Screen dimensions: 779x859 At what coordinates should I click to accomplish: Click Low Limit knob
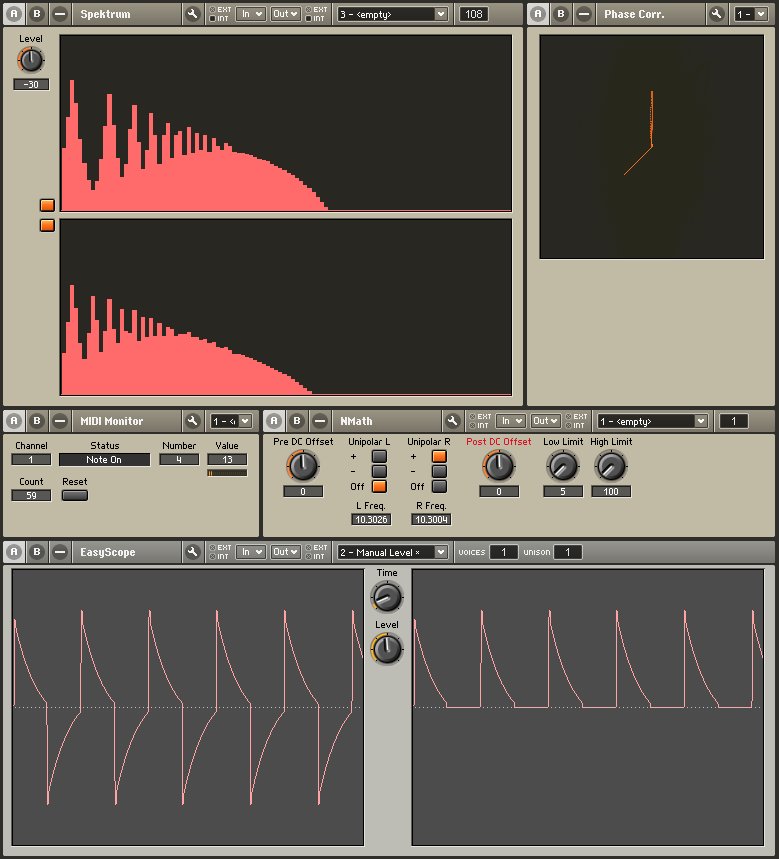563,466
